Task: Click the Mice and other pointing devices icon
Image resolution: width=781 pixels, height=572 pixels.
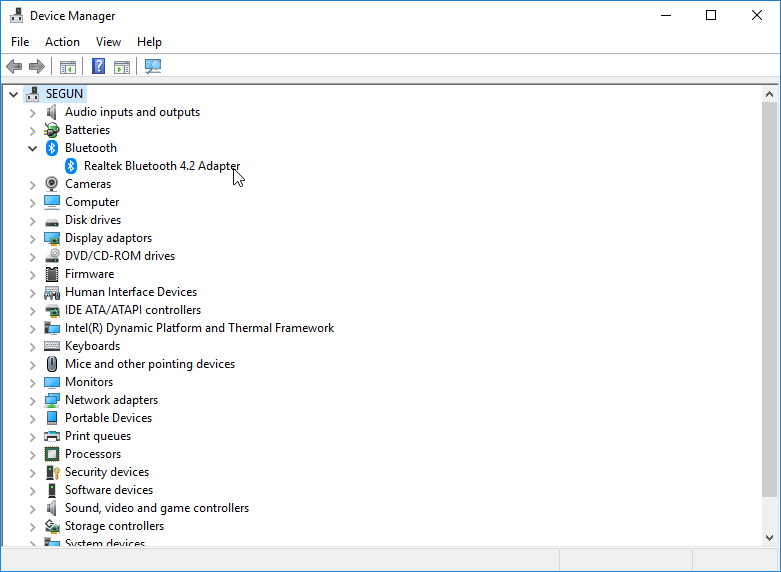Action: click(x=52, y=364)
